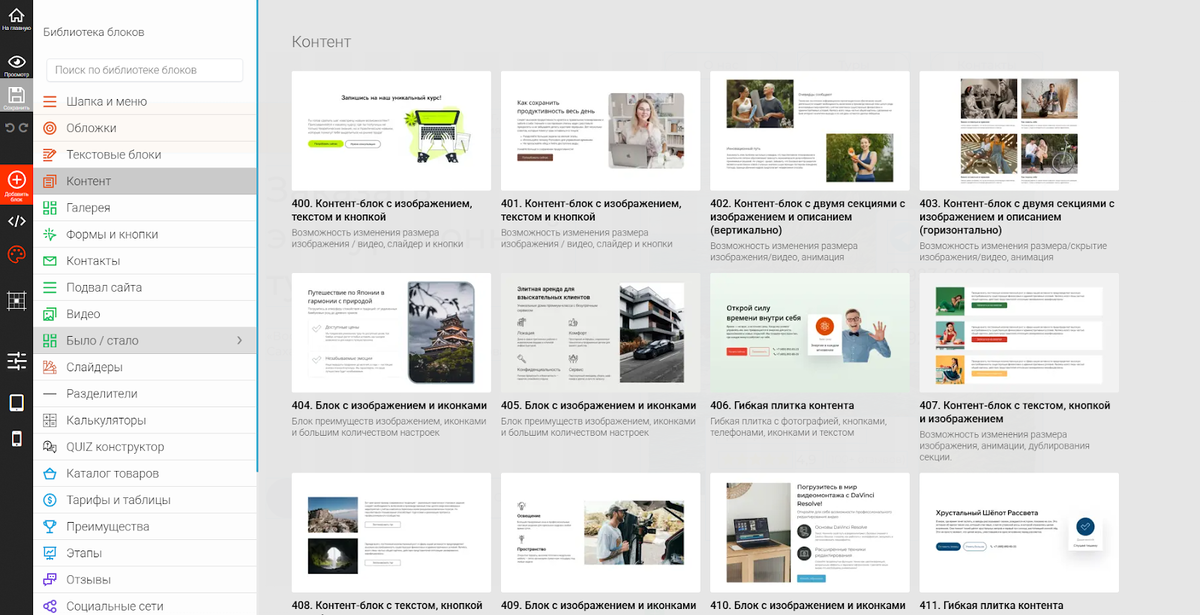Click the red Add block plus icon
The height and width of the screenshot is (615, 1200).
click(16, 178)
